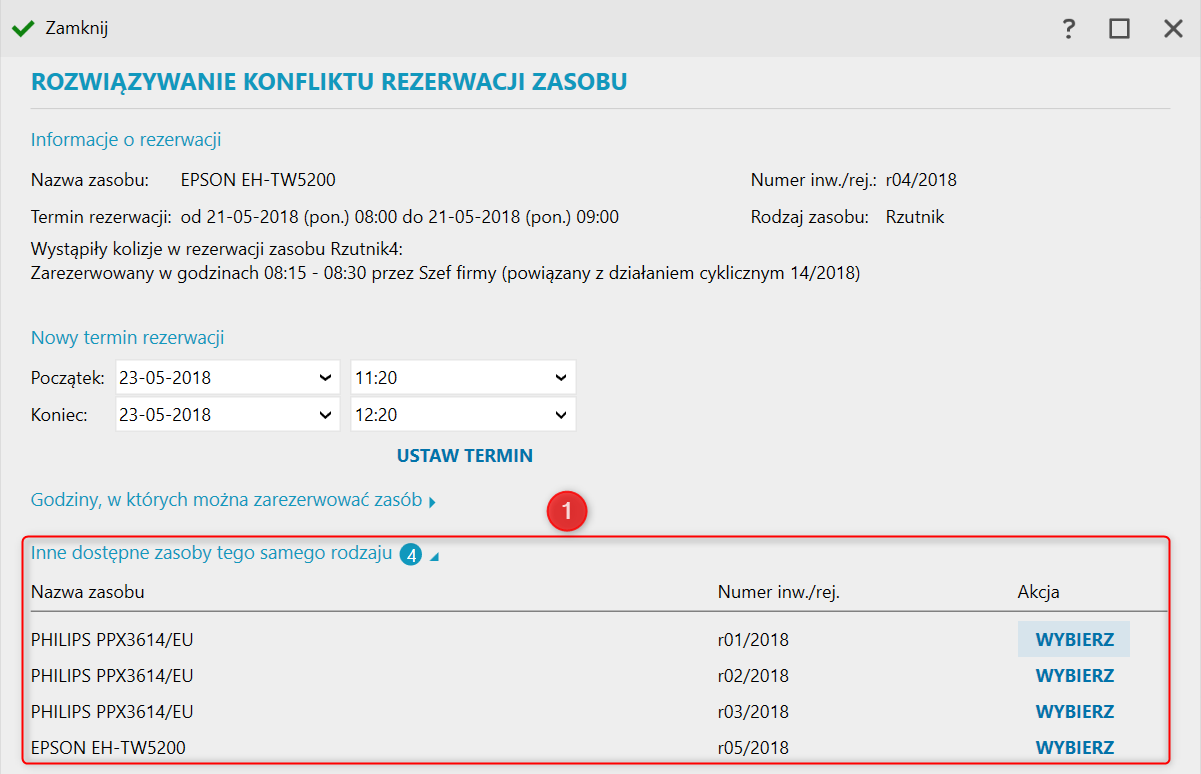Click the Nazwa zasobu column header
This screenshot has width=1201, height=774.
(x=88, y=592)
